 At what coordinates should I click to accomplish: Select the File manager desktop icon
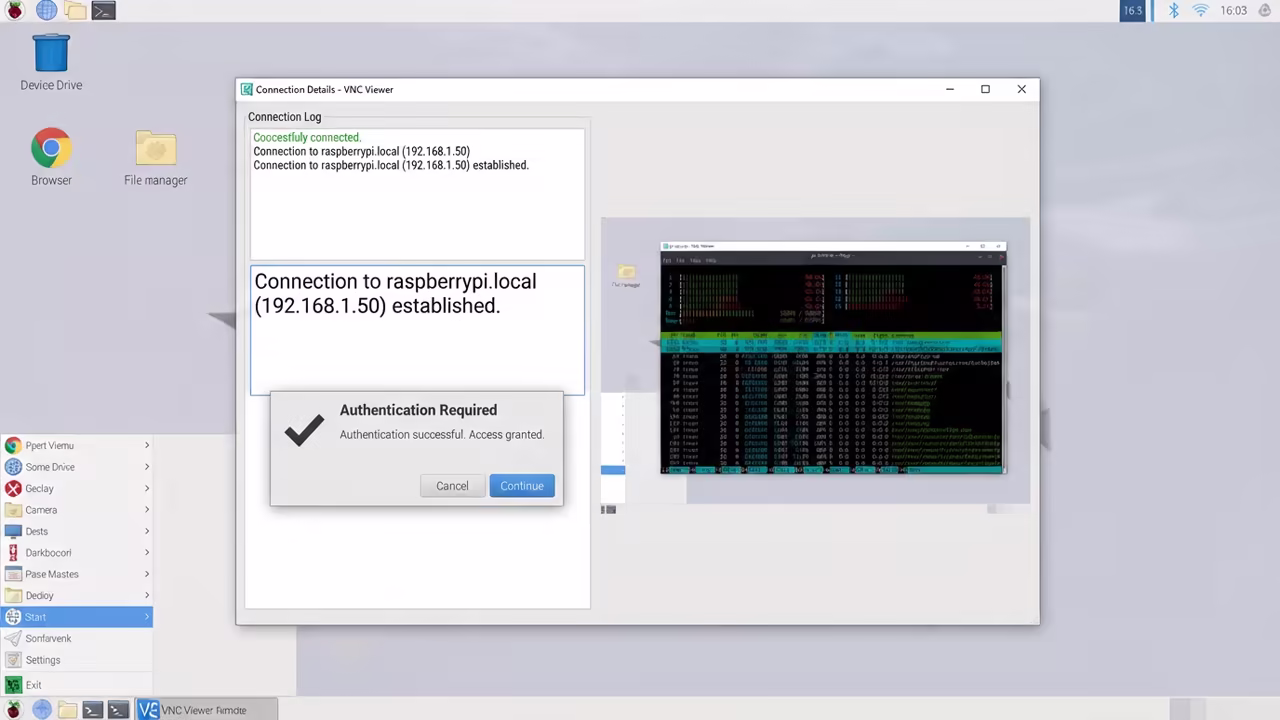pos(156,157)
